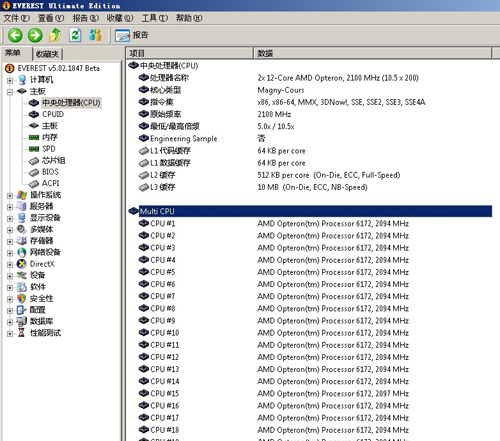Expand the DirectX tree node

10,265
